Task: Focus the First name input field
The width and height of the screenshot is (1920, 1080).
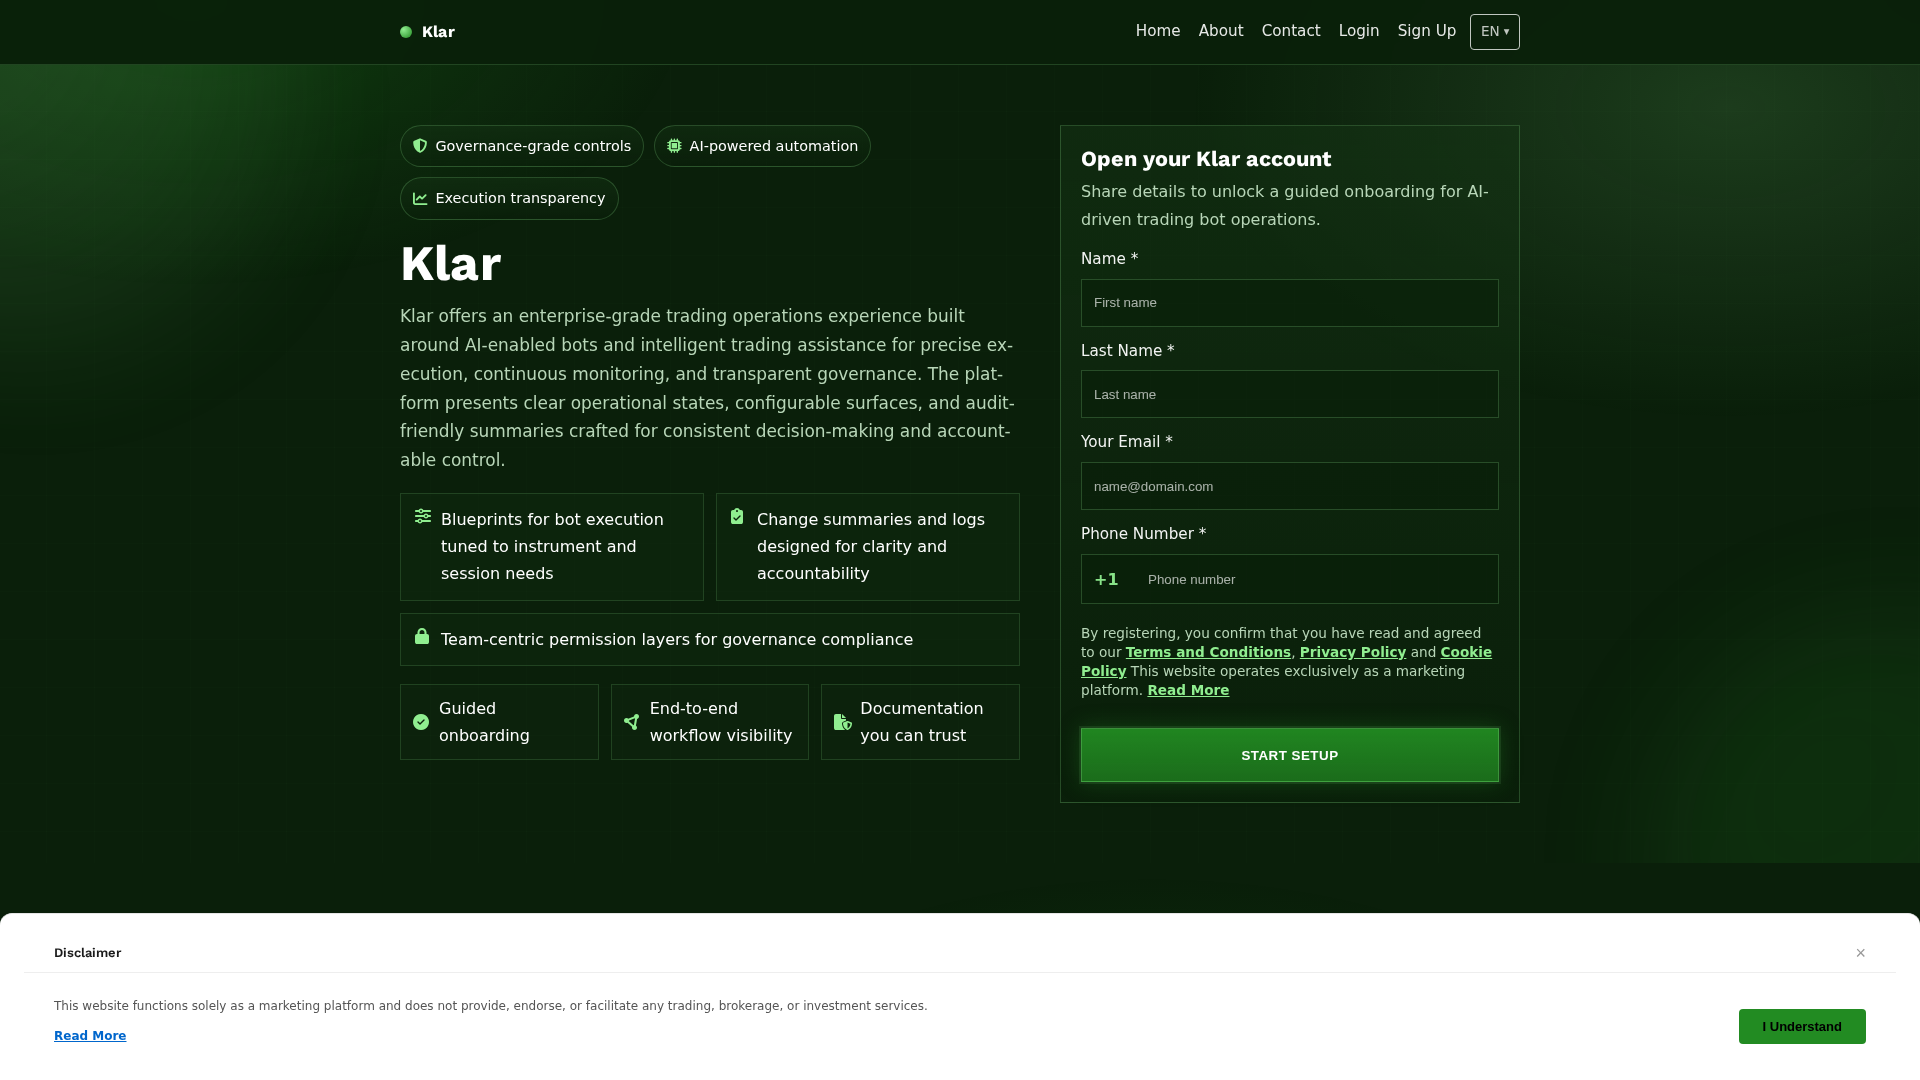Action: 1290,303
